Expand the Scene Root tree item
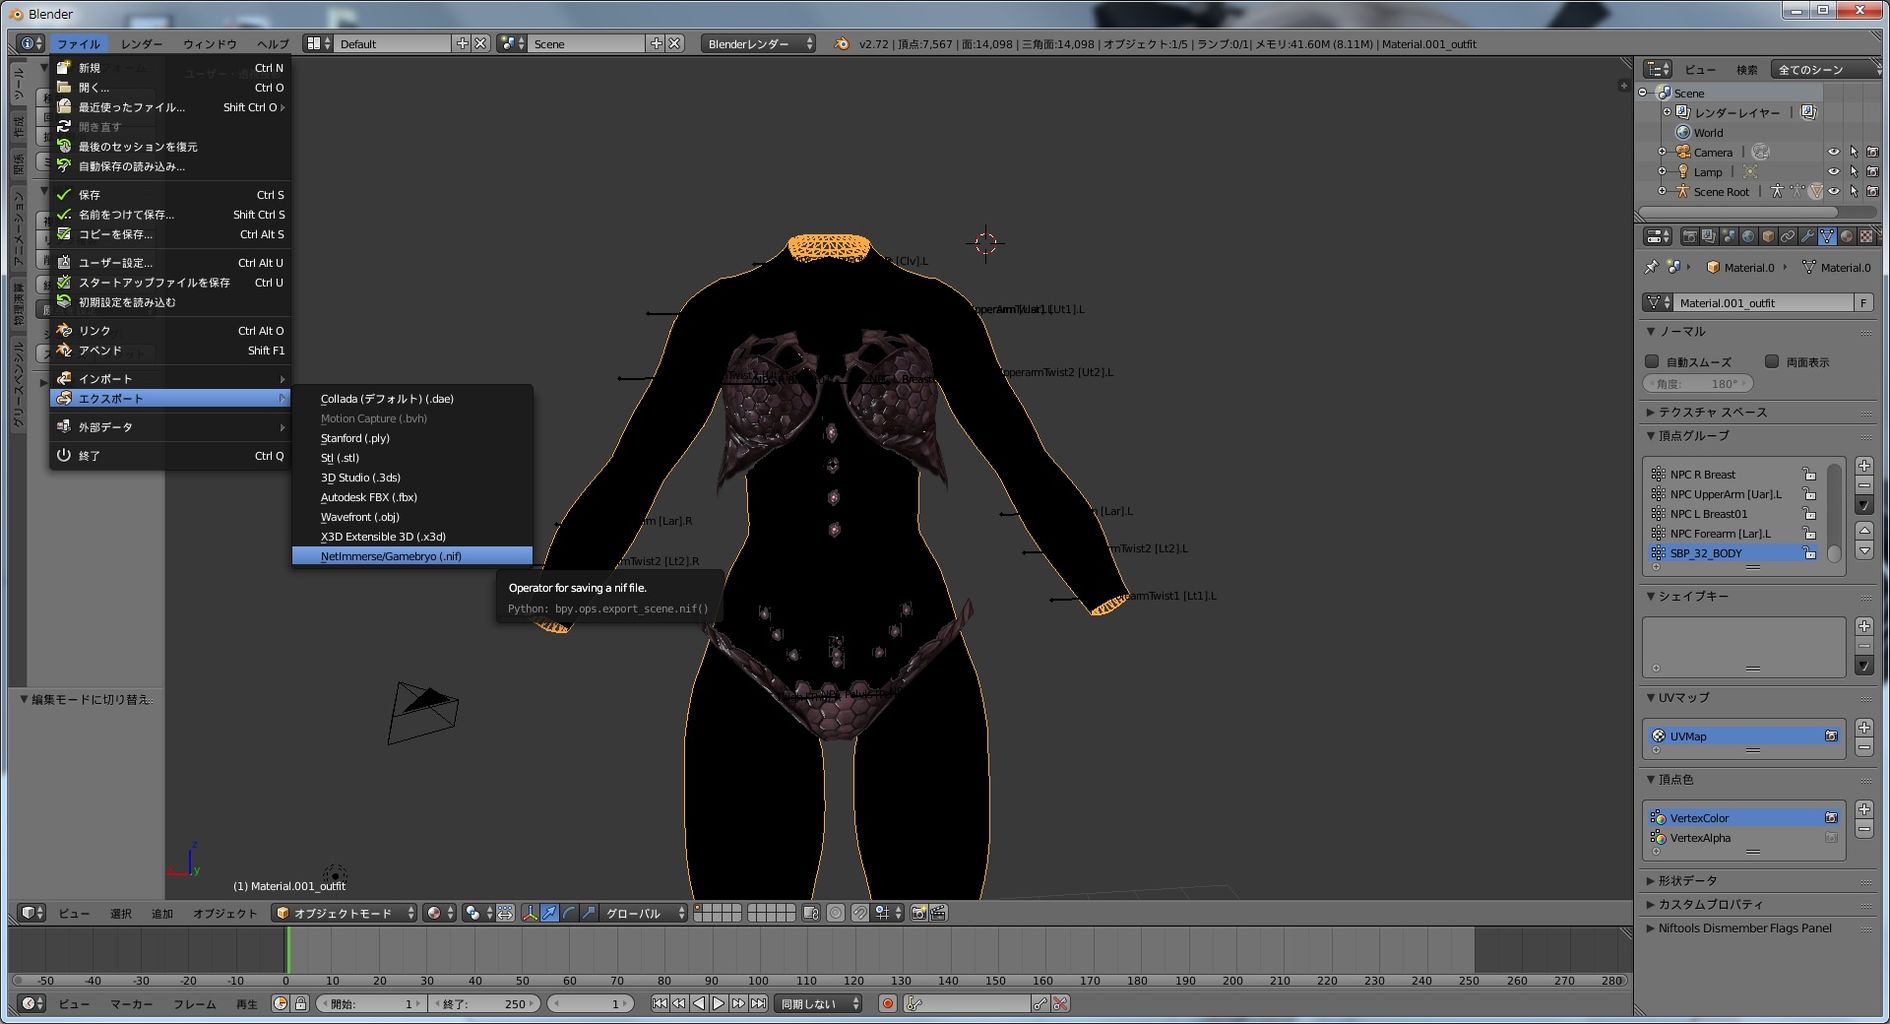This screenshot has width=1890, height=1024. tap(1662, 191)
